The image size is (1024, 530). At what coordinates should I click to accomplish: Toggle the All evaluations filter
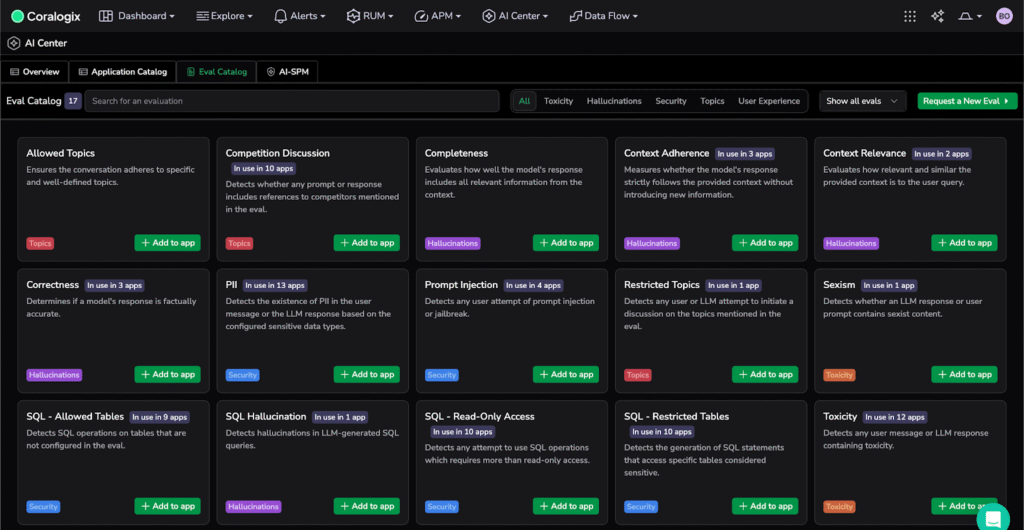point(525,101)
